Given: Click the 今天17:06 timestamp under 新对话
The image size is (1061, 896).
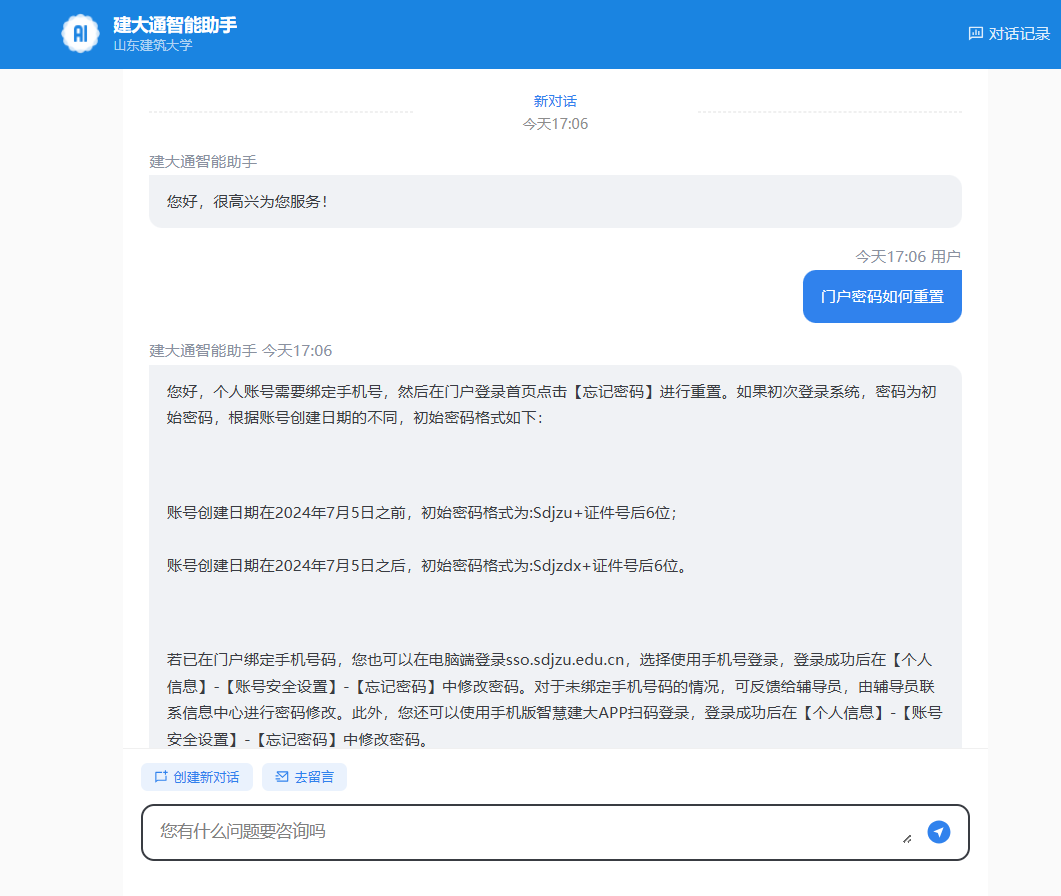Looking at the screenshot, I should point(555,124).
